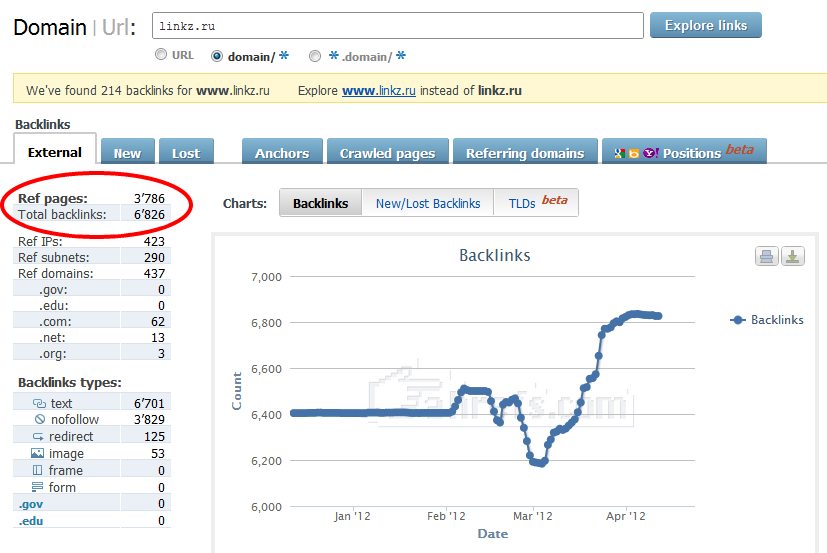Click the text backlink type icon

[x=39, y=403]
